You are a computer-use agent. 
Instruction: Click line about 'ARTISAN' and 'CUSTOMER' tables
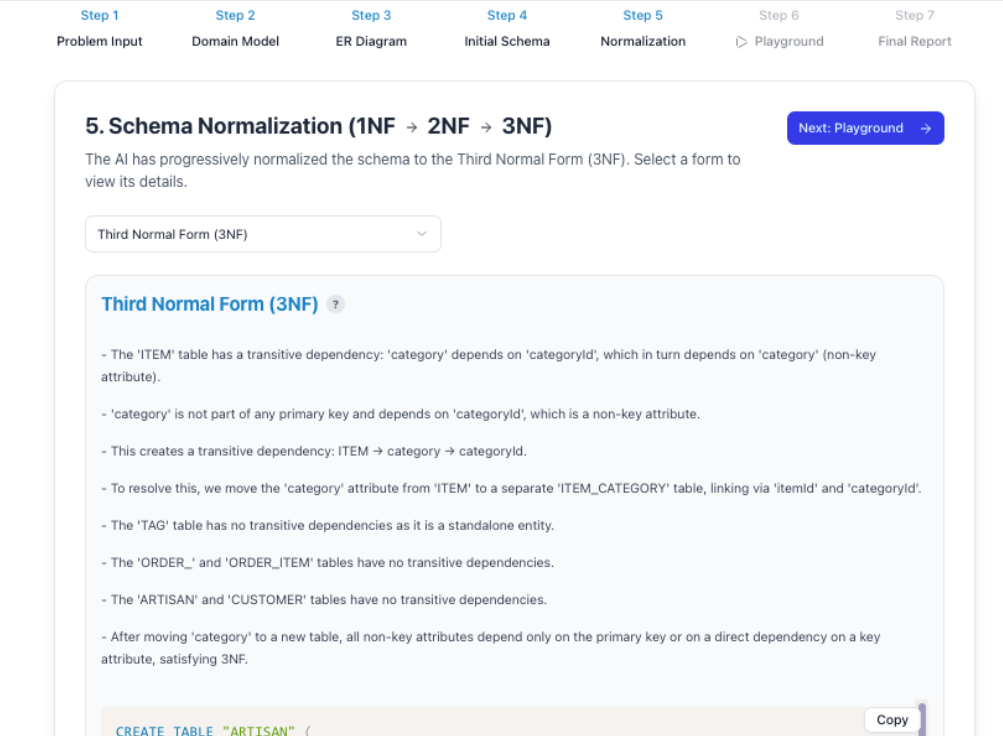pyautogui.click(x=324, y=600)
